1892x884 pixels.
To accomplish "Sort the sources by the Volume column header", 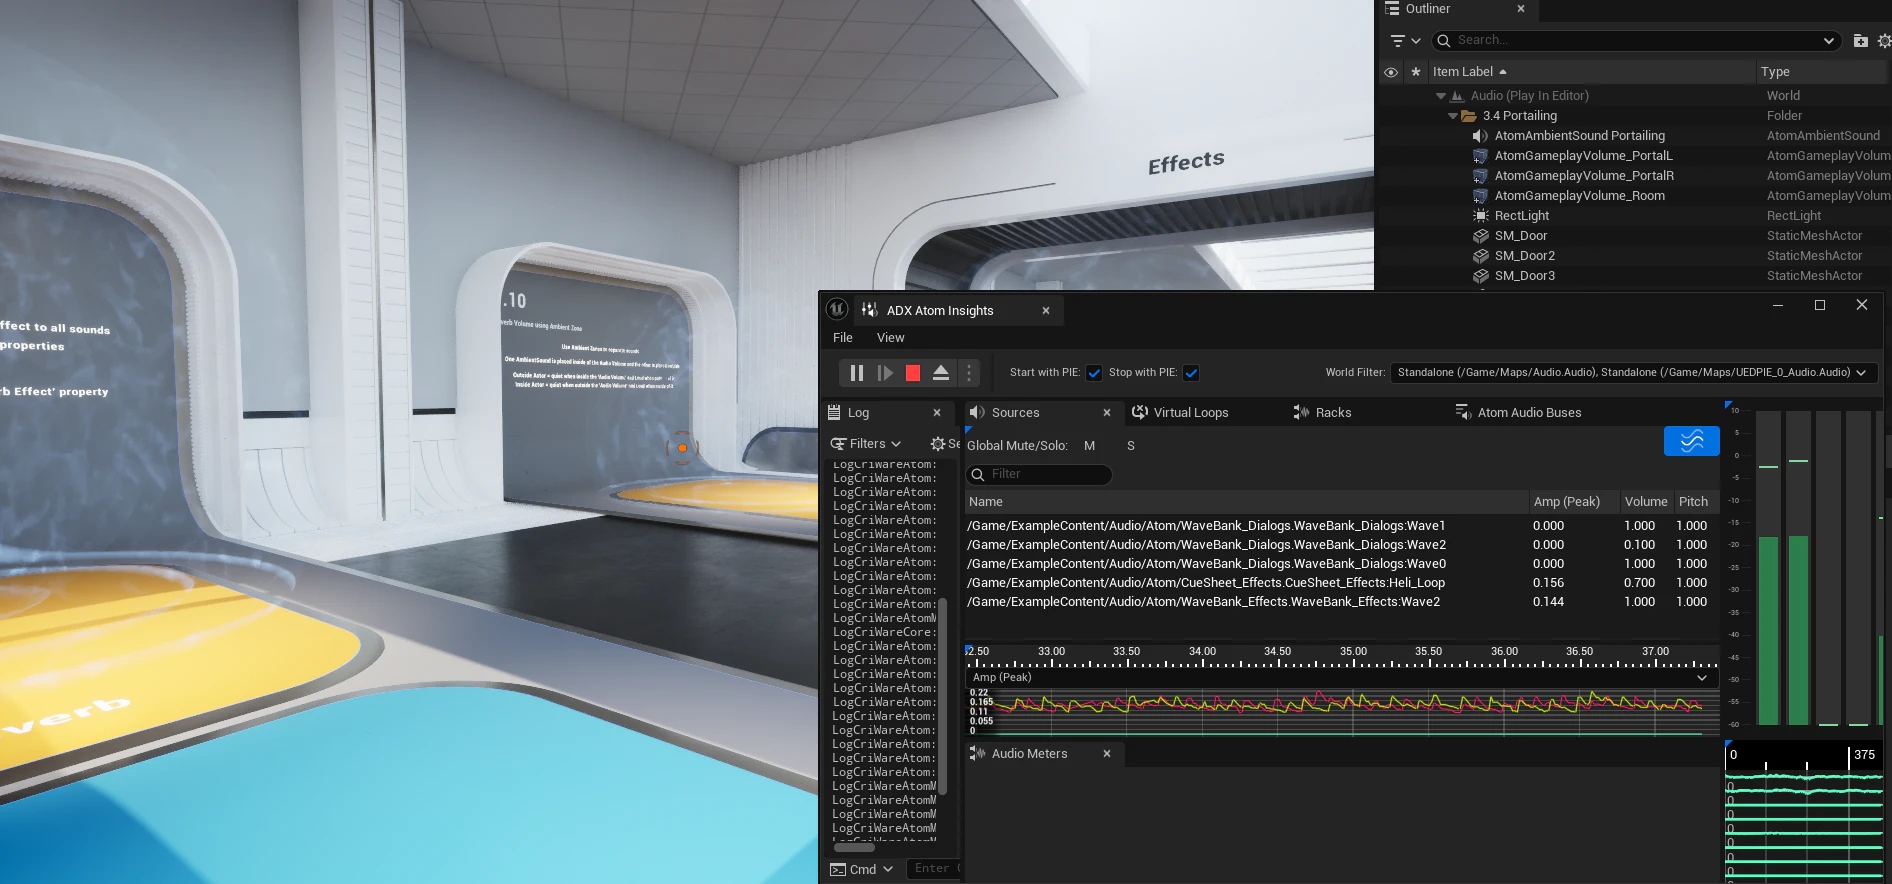I will click(1646, 502).
